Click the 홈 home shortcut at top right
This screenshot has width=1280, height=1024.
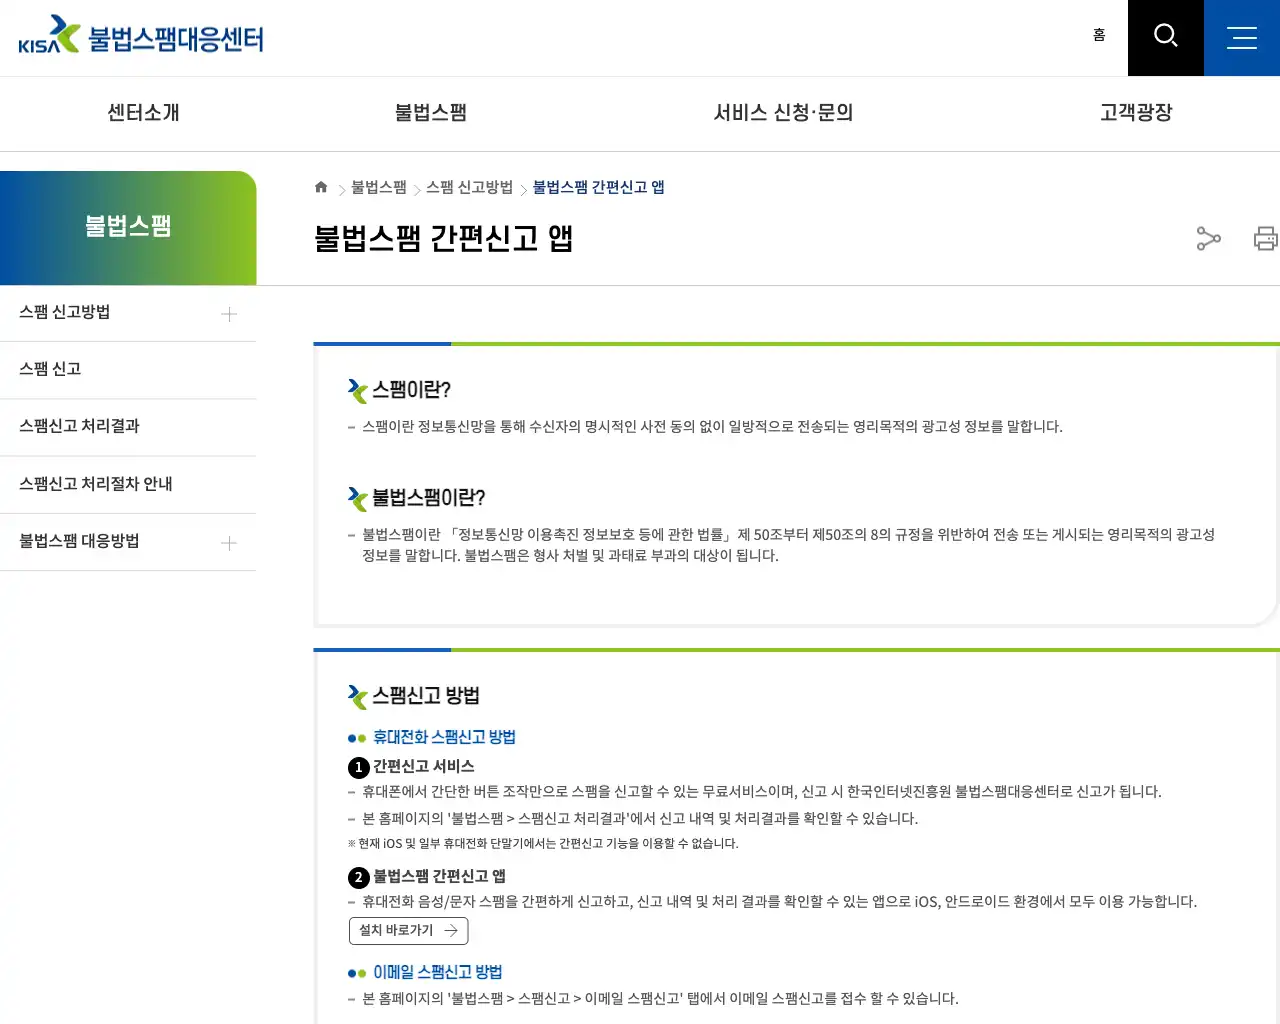(1099, 34)
